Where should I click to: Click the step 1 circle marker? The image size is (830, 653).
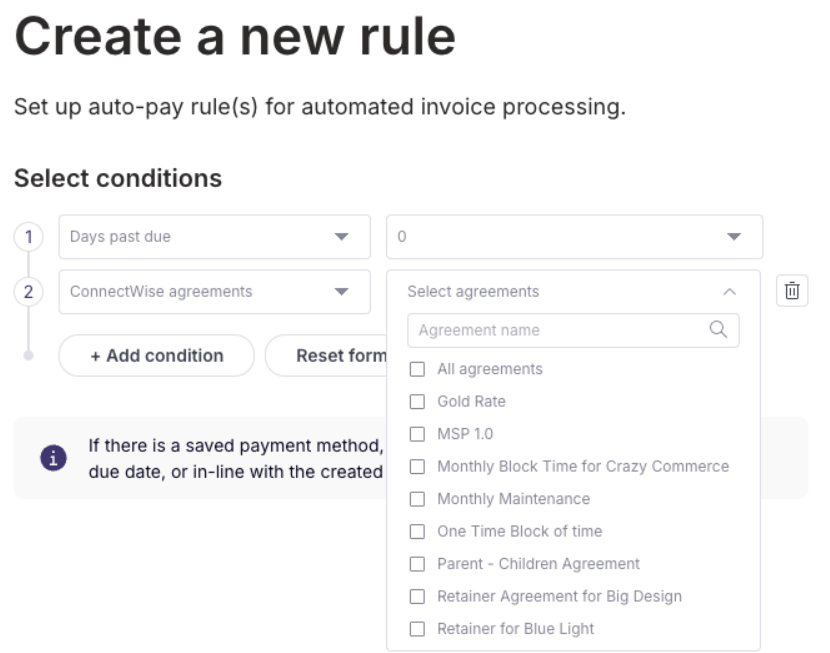pyautogui.click(x=28, y=237)
